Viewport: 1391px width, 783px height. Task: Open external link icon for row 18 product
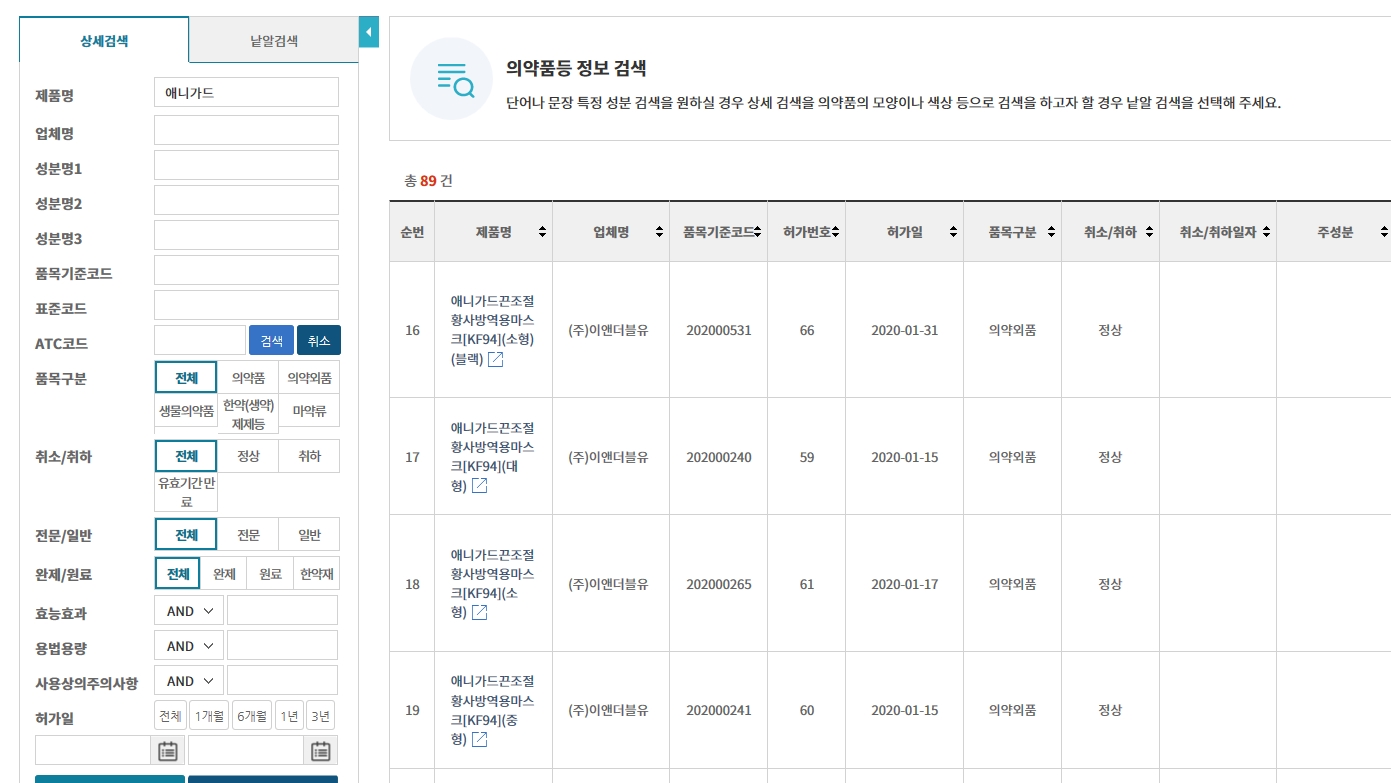click(x=479, y=612)
